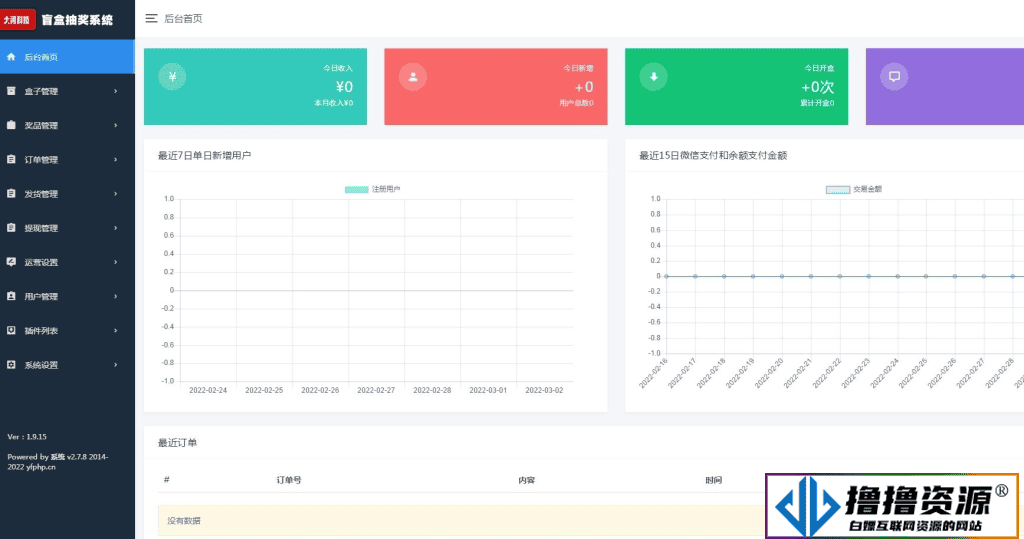The image size is (1024, 539).
Task: Expand the 提现管理 submenu arrow
Action: (x=116, y=227)
